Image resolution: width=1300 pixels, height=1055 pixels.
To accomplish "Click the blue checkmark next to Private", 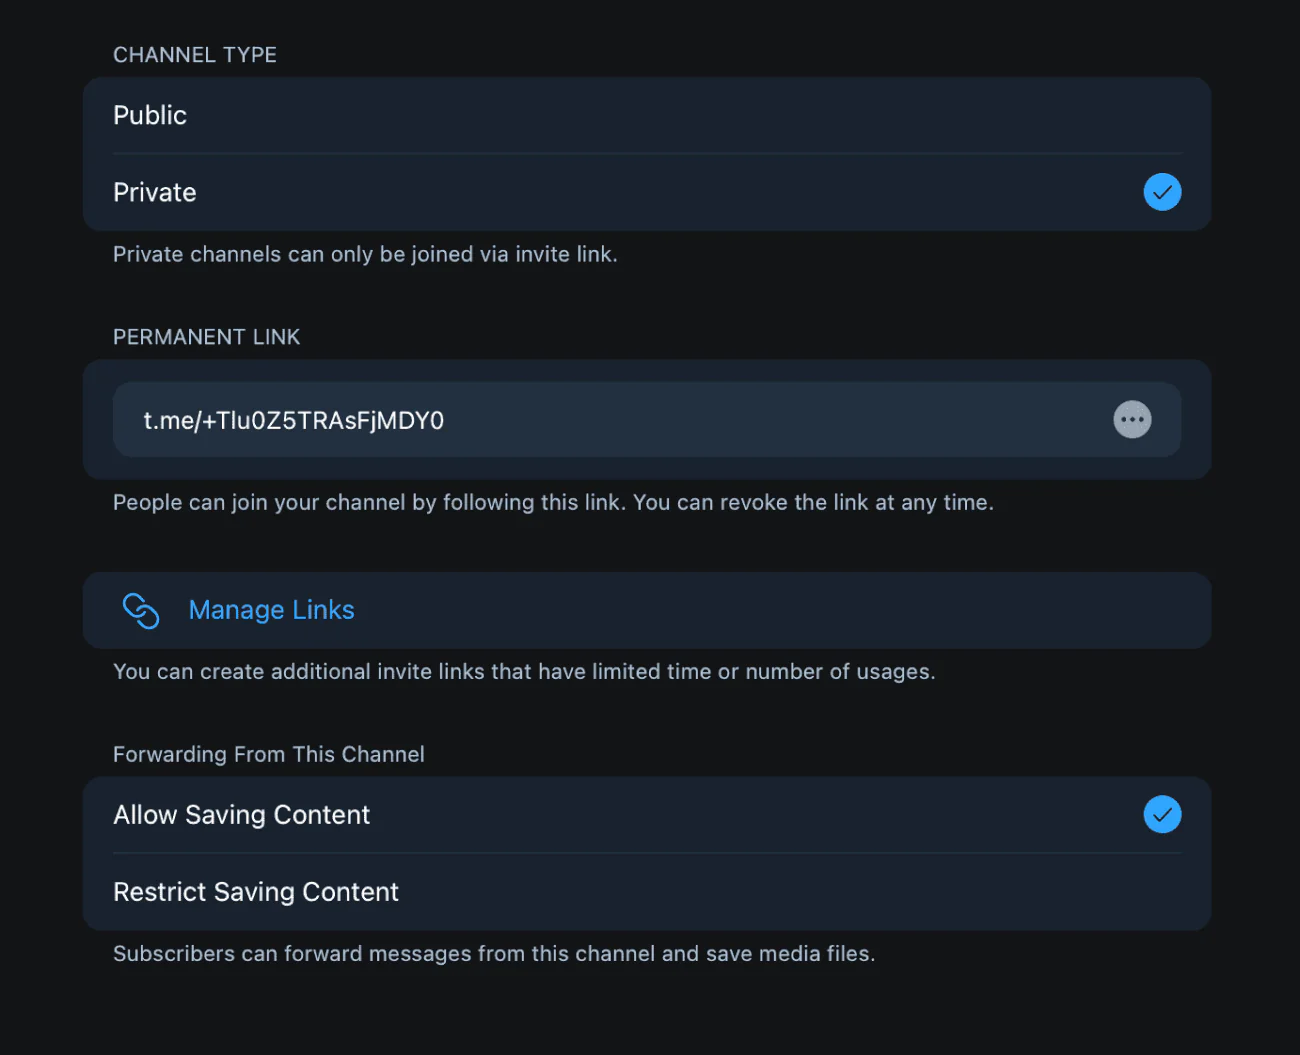I will coord(1162,192).
